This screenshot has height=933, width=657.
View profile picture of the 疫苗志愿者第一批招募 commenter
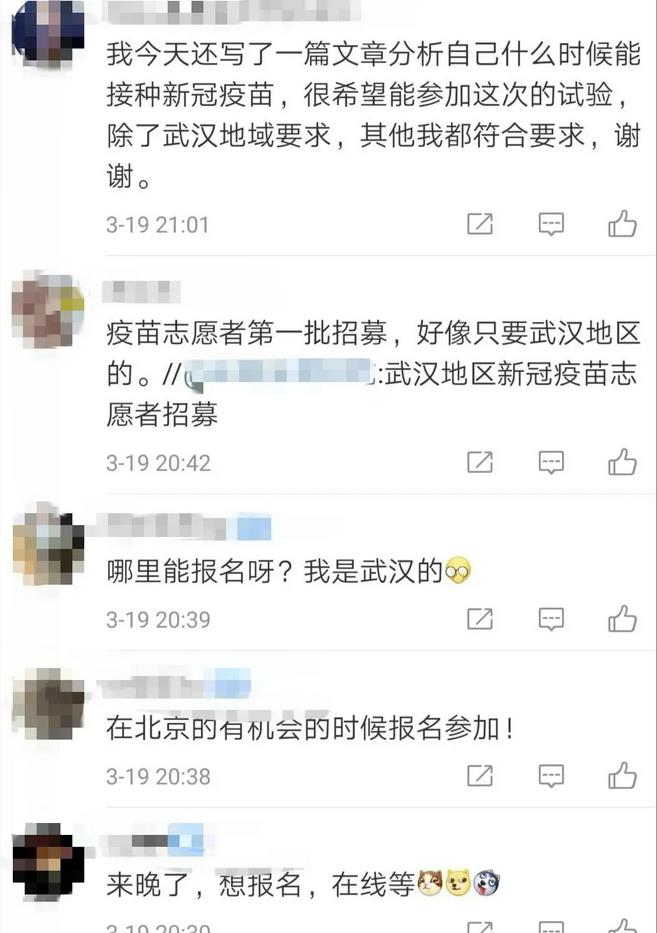(48, 308)
